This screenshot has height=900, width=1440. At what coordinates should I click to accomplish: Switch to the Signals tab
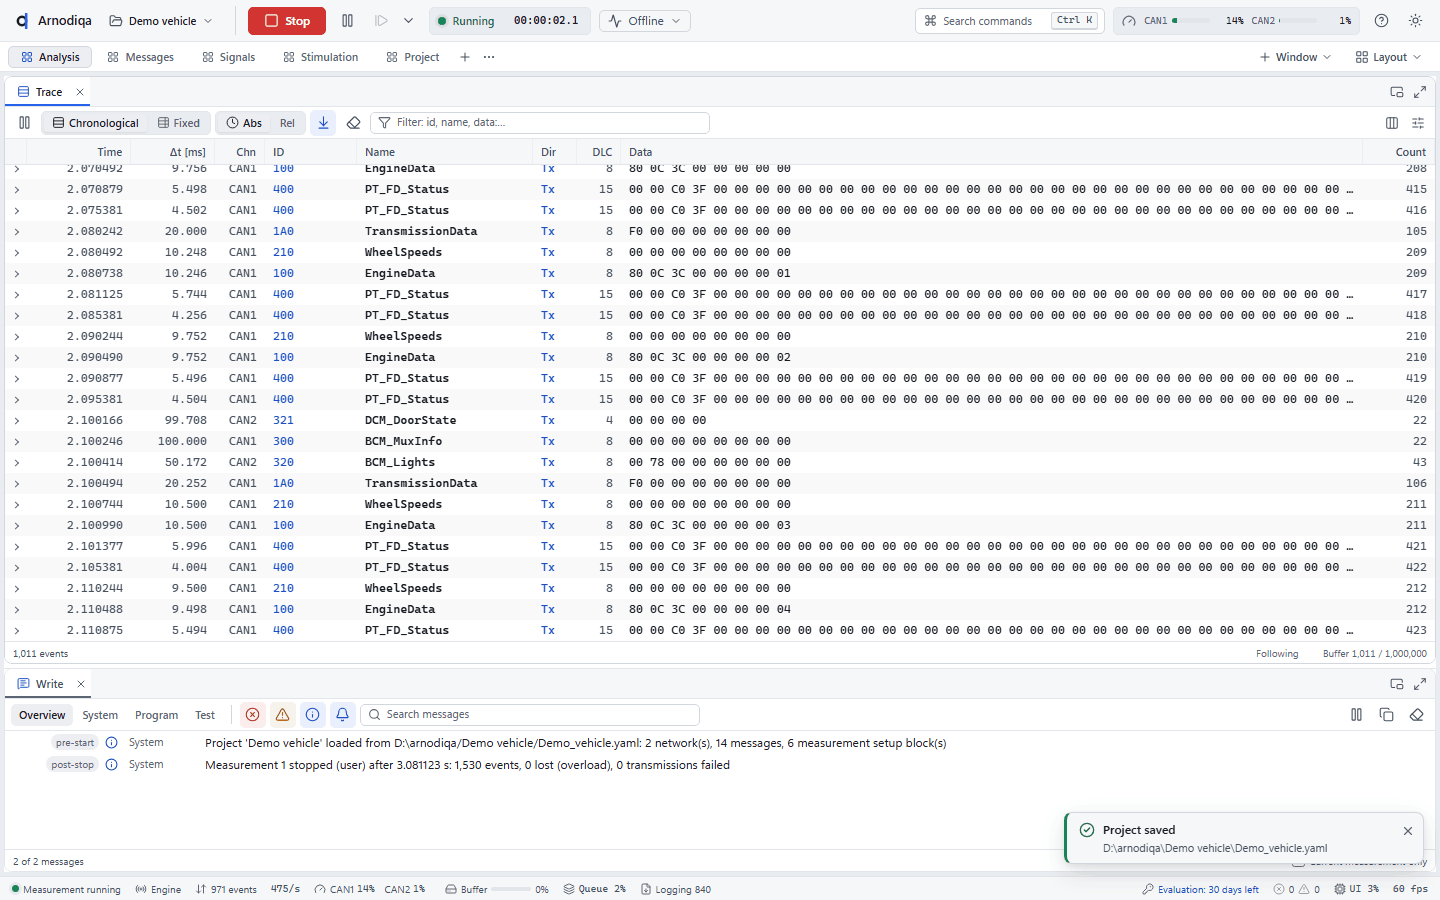click(229, 57)
